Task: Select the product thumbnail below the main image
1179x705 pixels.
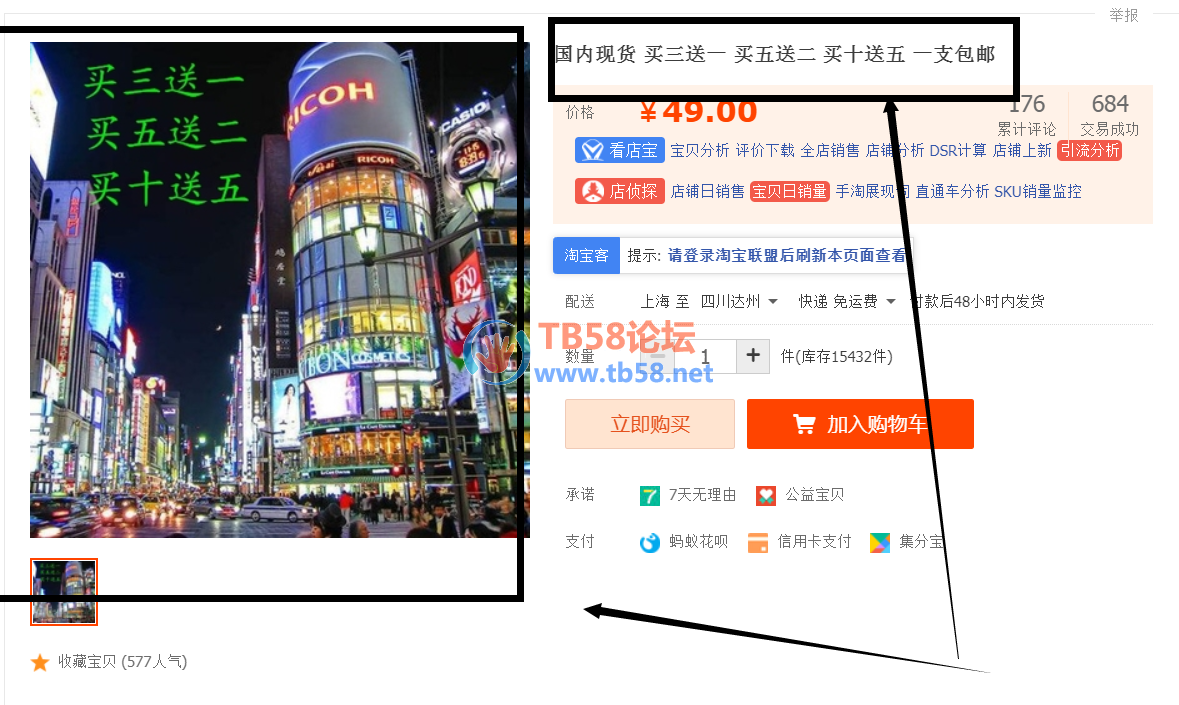Action: point(64,592)
